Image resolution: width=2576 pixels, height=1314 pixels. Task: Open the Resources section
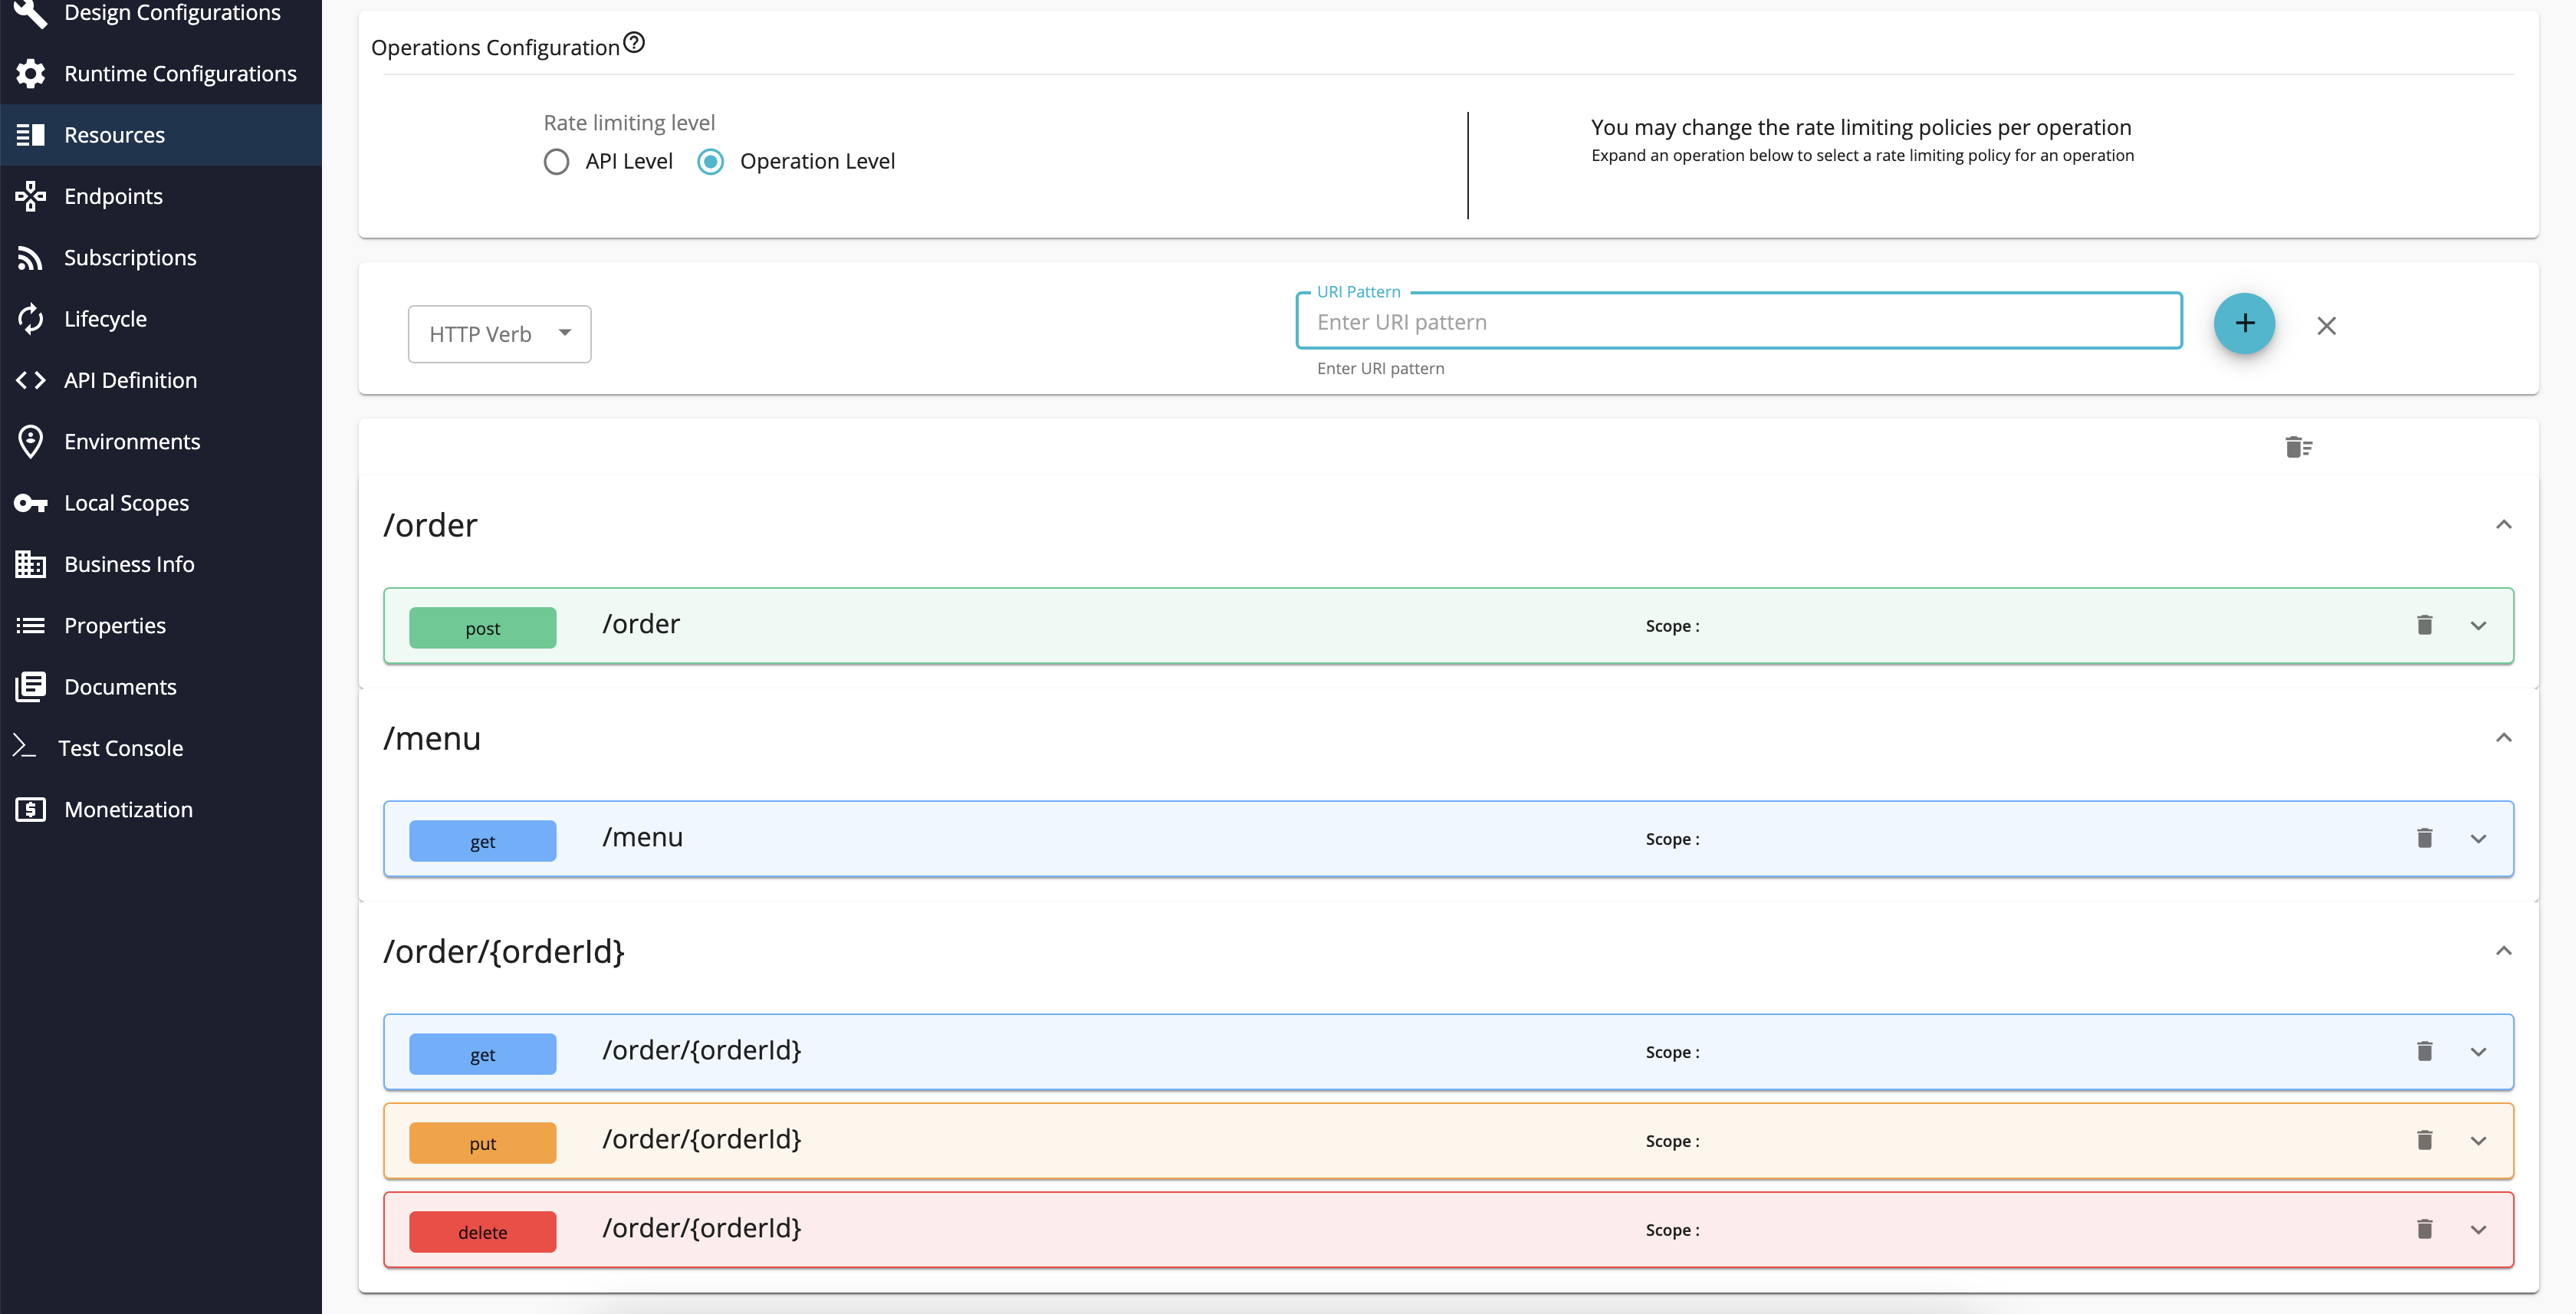click(x=113, y=134)
